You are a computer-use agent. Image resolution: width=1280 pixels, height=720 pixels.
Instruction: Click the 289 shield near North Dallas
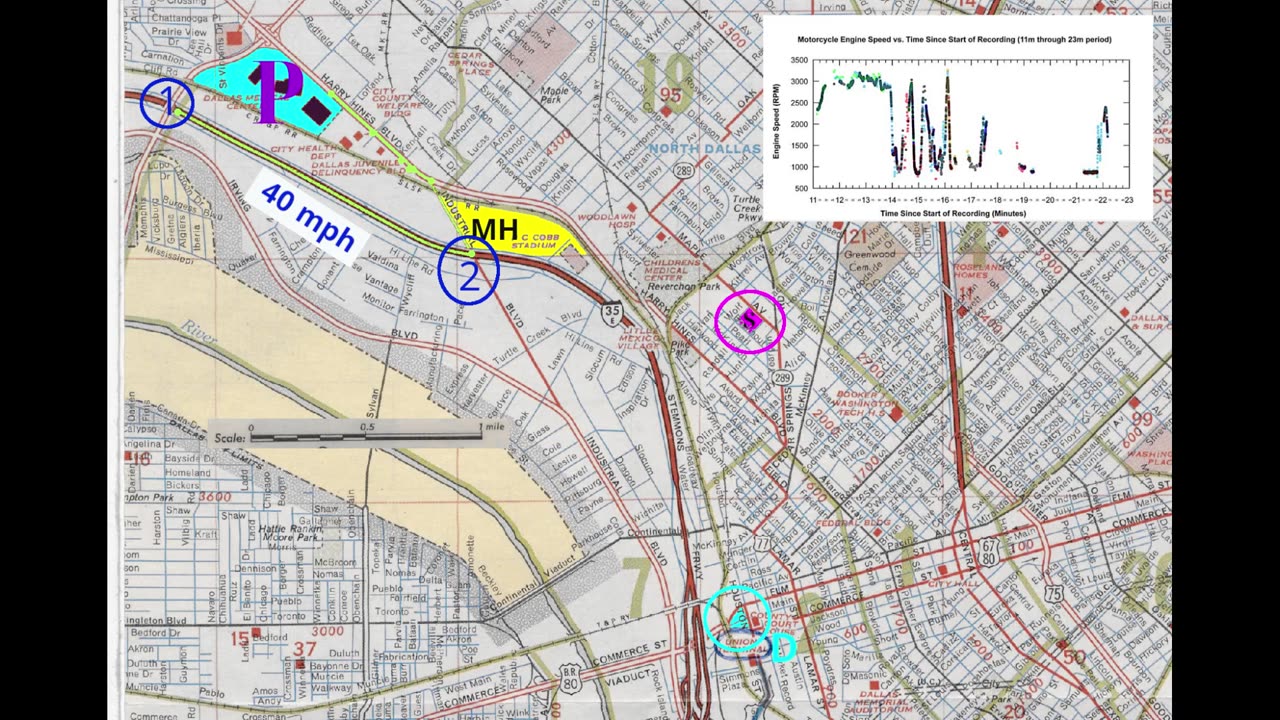683,171
